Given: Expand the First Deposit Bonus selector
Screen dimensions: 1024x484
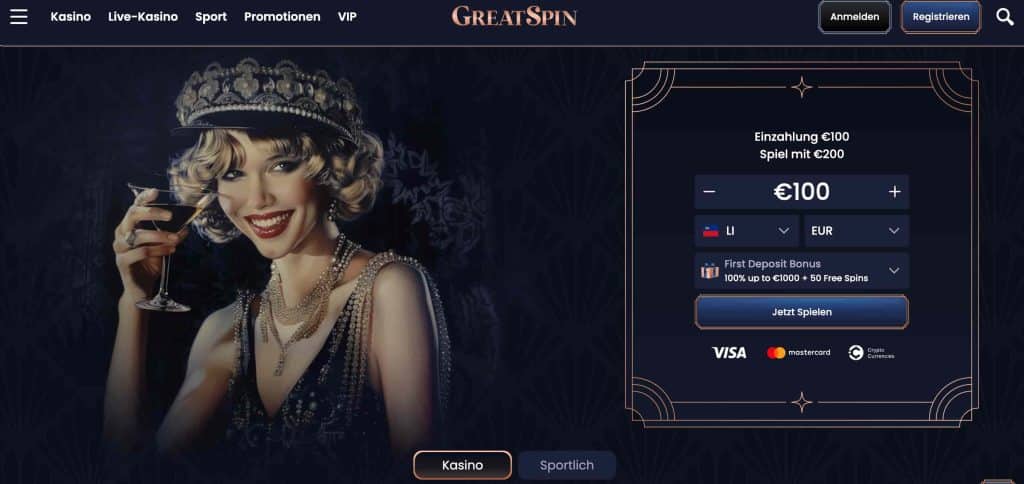Looking at the screenshot, I should coord(801,270).
